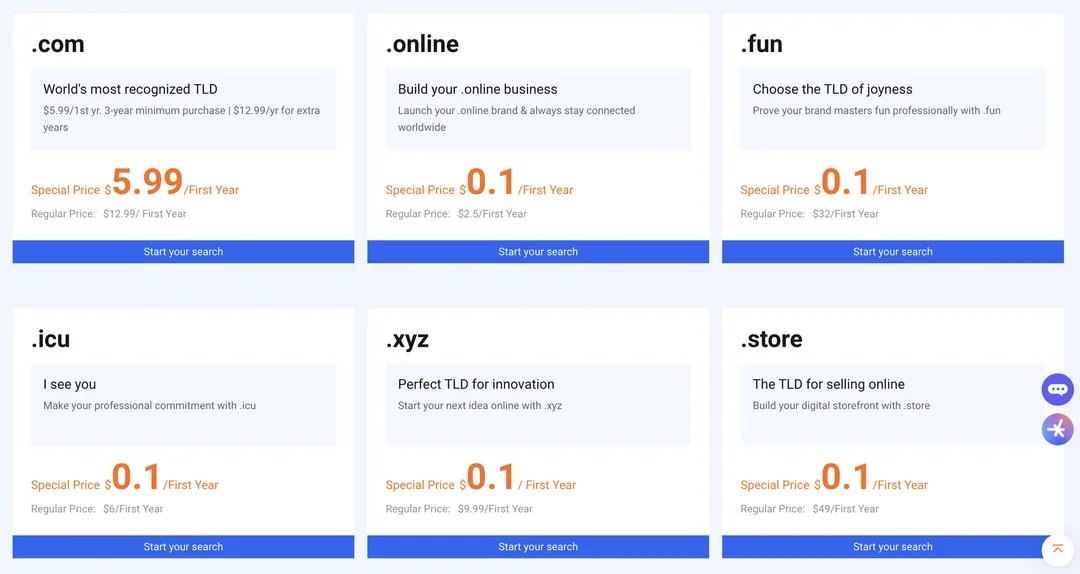The height and width of the screenshot is (574, 1080).
Task: Start your search for .store domain
Action: (x=893, y=546)
